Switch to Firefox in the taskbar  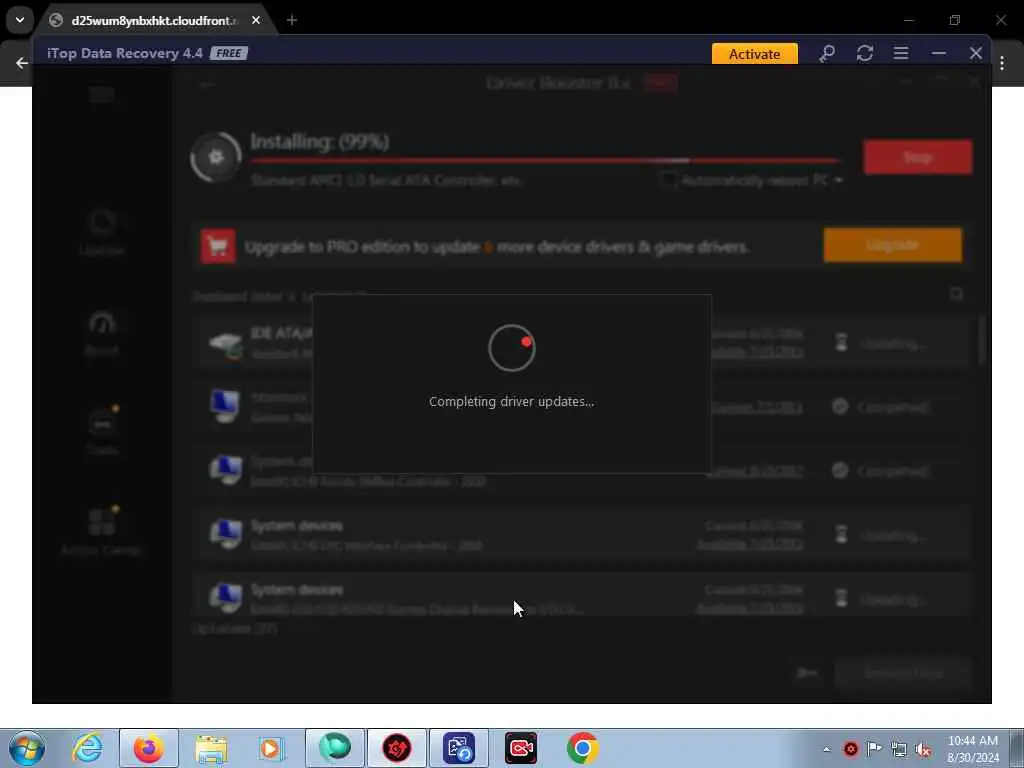coord(149,748)
